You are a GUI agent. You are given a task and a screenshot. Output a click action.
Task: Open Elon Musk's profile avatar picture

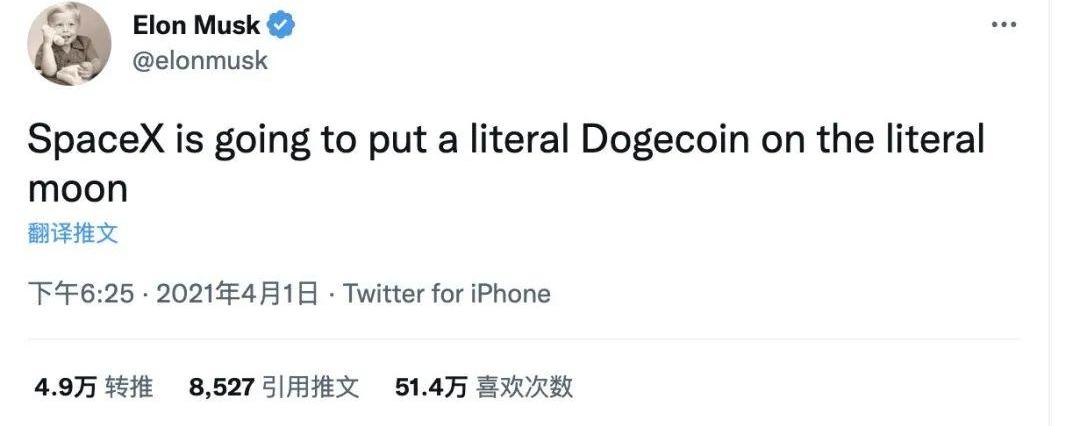[x=69, y=43]
